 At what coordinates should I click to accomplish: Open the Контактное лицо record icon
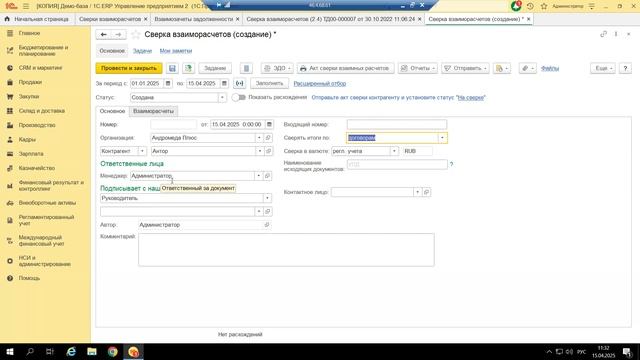(x=427, y=192)
